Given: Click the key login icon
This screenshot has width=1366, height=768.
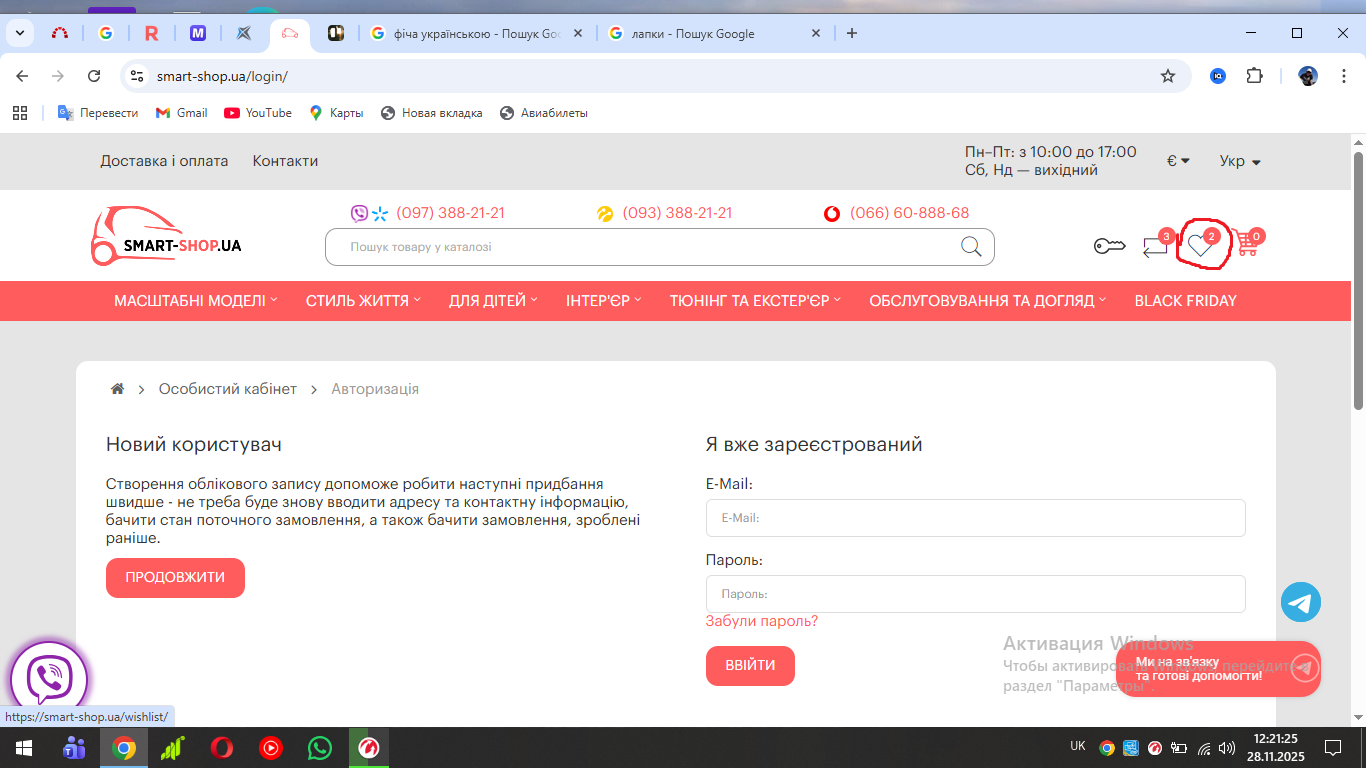Looking at the screenshot, I should point(1109,246).
